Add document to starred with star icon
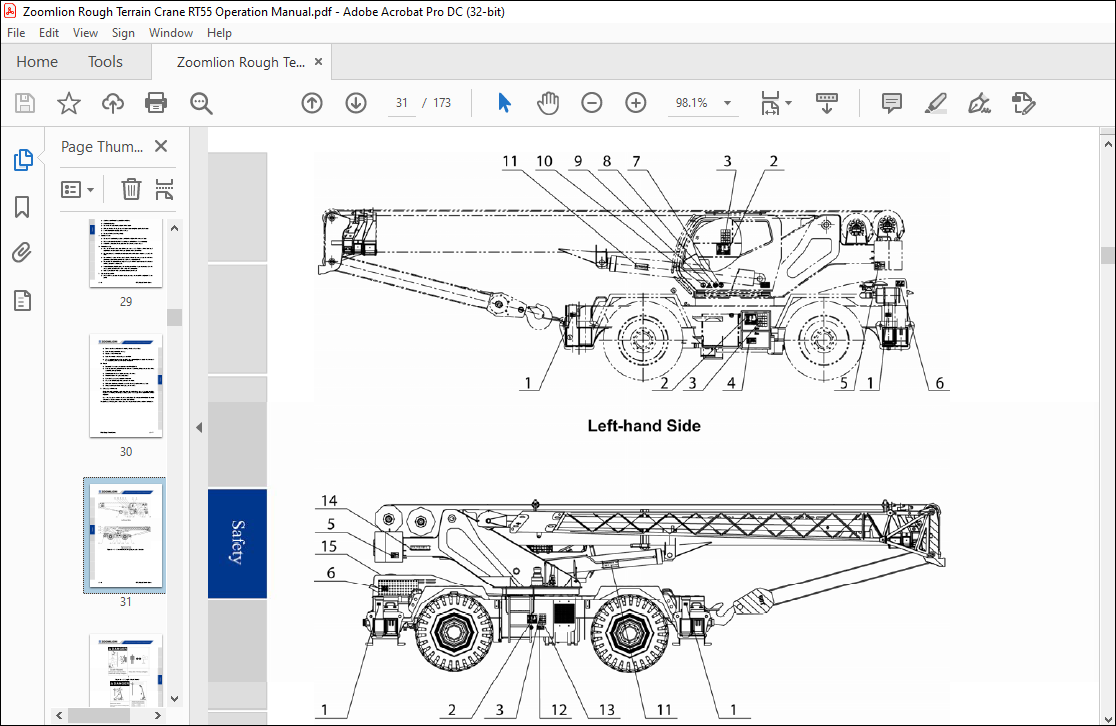Viewport: 1116px width, 726px height. tap(69, 103)
